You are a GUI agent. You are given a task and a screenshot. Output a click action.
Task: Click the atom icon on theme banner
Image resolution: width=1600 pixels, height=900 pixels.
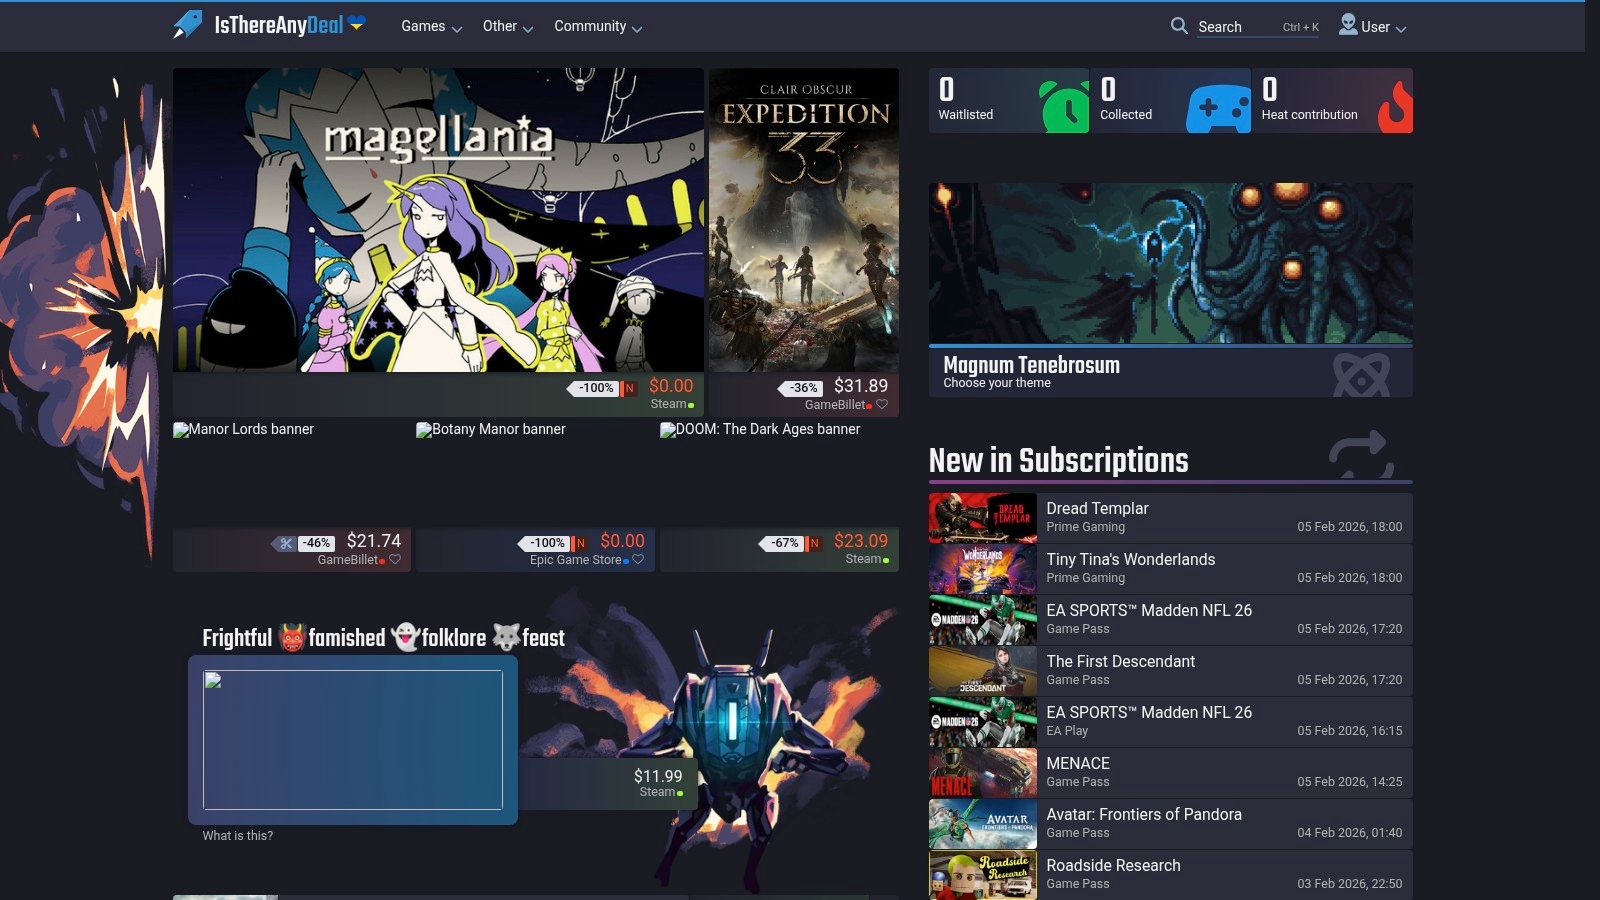[x=1361, y=375]
